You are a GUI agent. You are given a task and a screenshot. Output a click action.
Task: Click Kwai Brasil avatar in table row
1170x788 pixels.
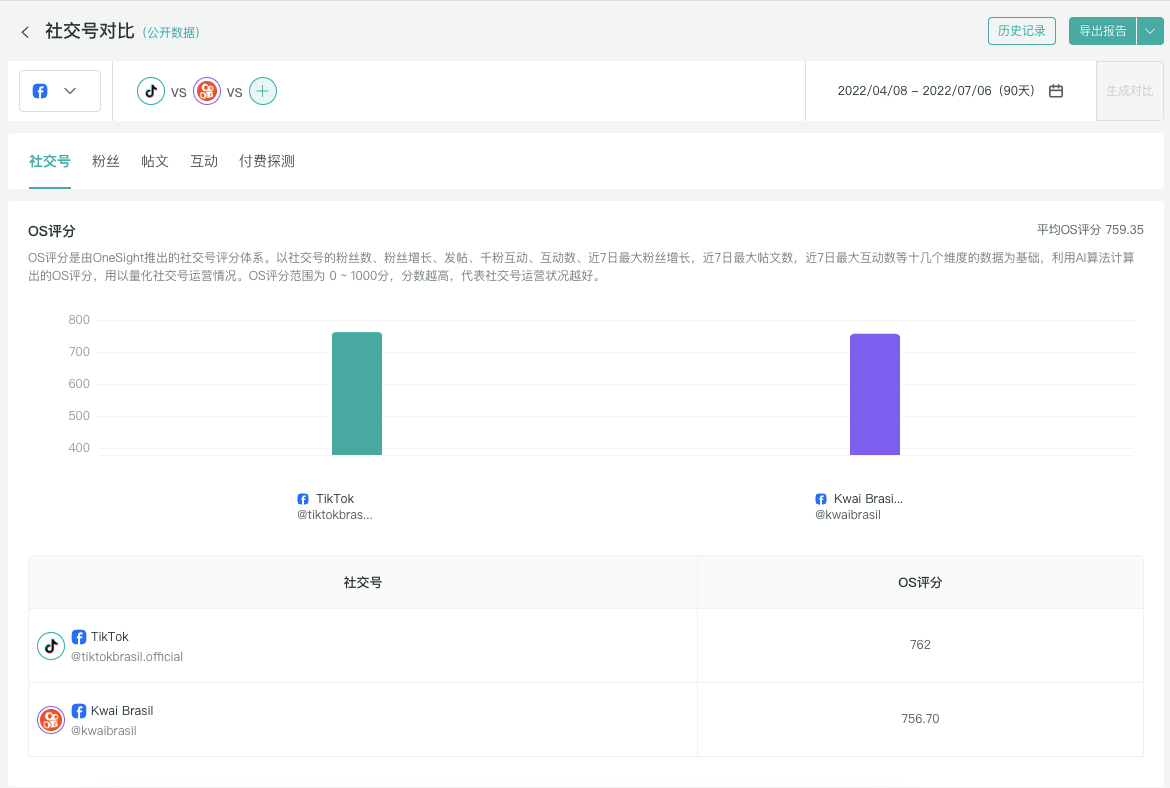pos(51,720)
